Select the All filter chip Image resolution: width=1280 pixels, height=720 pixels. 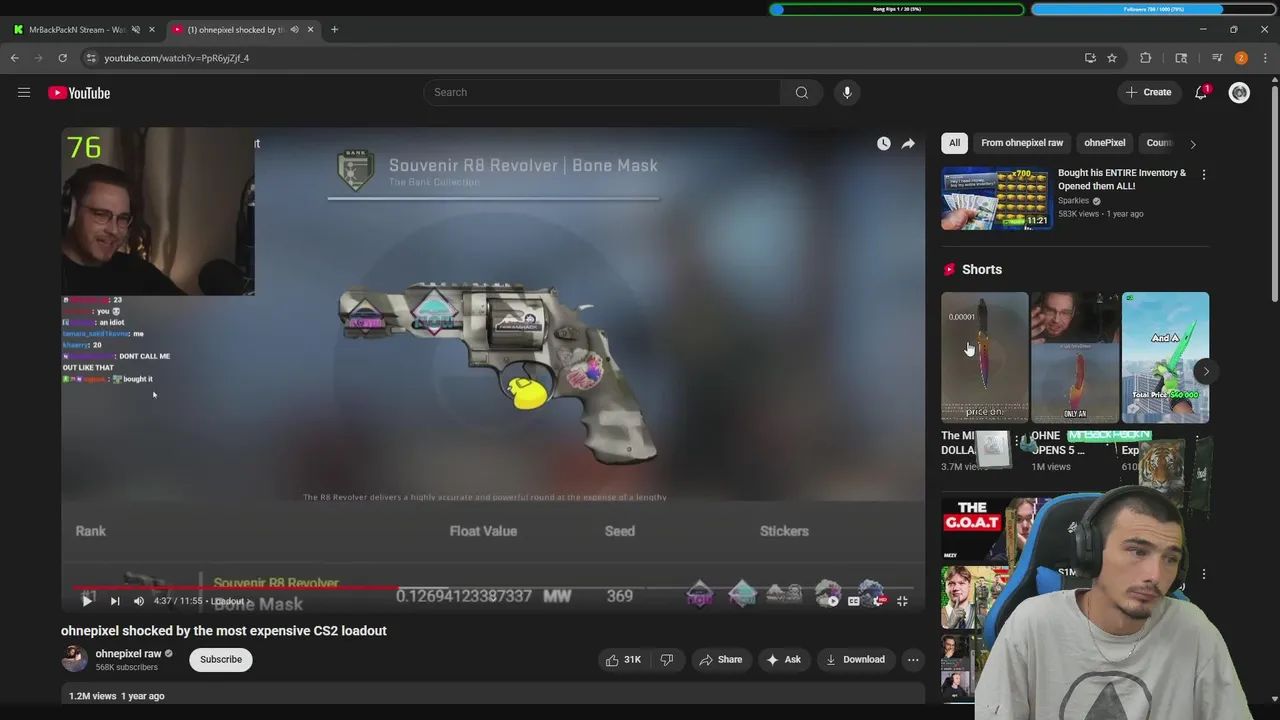tap(954, 143)
